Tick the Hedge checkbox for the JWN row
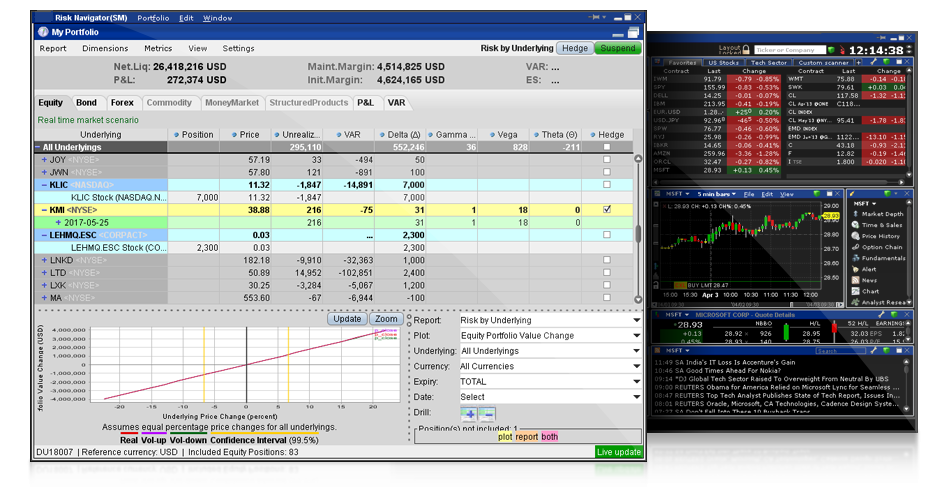Viewport: 948px width, 500px height. coord(607,172)
